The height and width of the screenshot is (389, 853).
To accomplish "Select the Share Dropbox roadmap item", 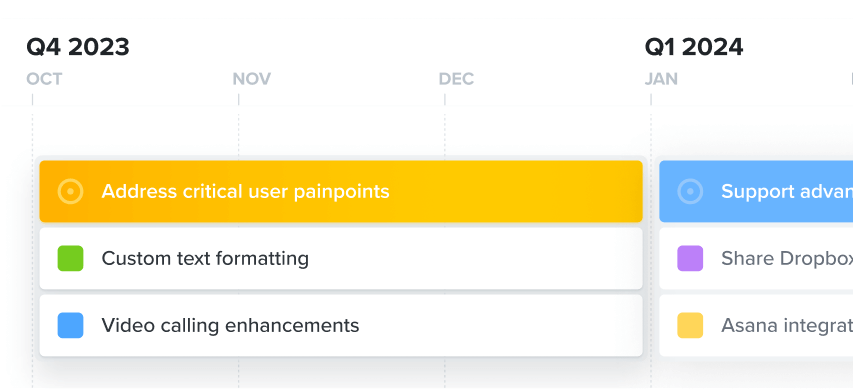I will pos(756,258).
